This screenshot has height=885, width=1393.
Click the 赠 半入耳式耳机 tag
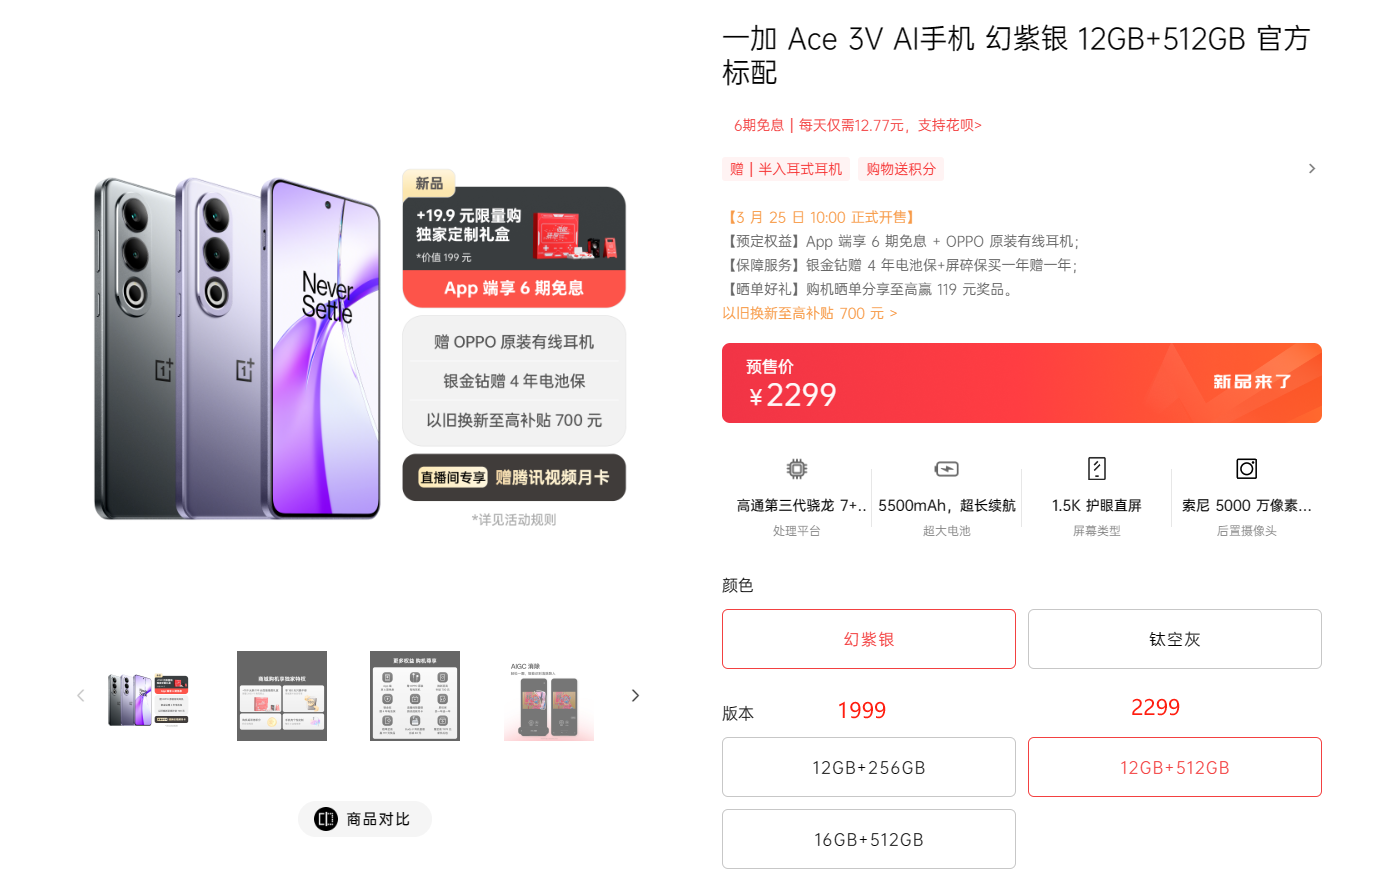click(x=786, y=169)
